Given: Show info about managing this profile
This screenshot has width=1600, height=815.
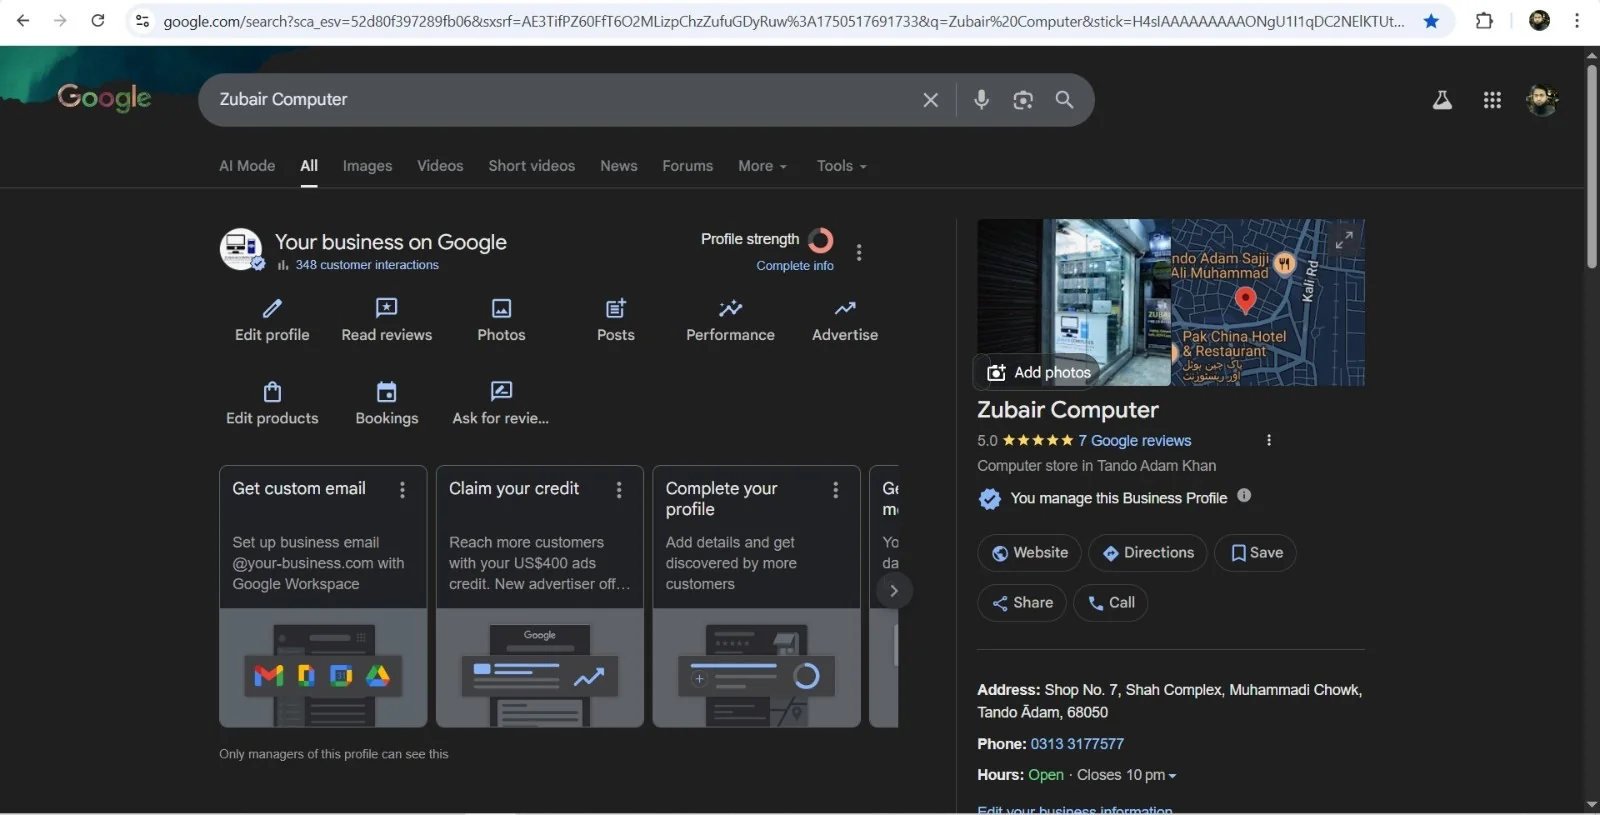Looking at the screenshot, I should [x=1244, y=496].
